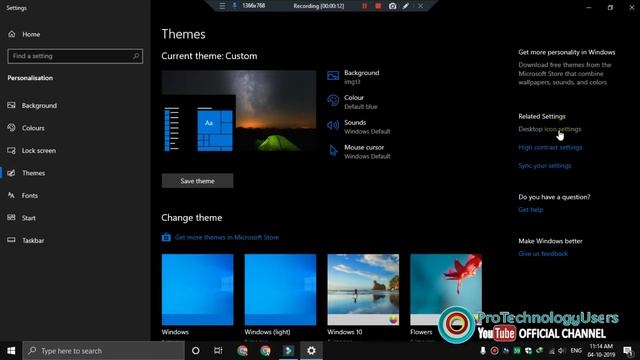The height and width of the screenshot is (360, 640).
Task: Click the current theme preview image
Action: 239,111
